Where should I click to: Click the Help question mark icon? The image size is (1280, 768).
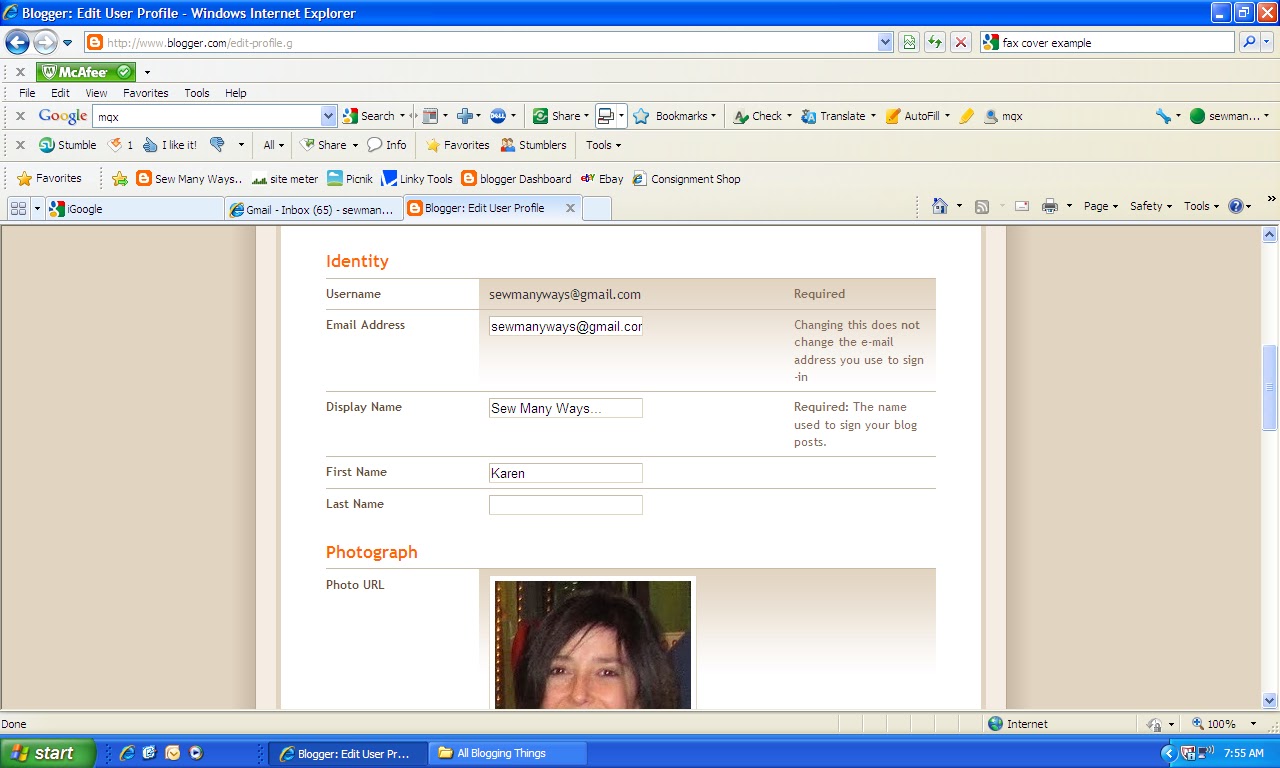(1236, 206)
